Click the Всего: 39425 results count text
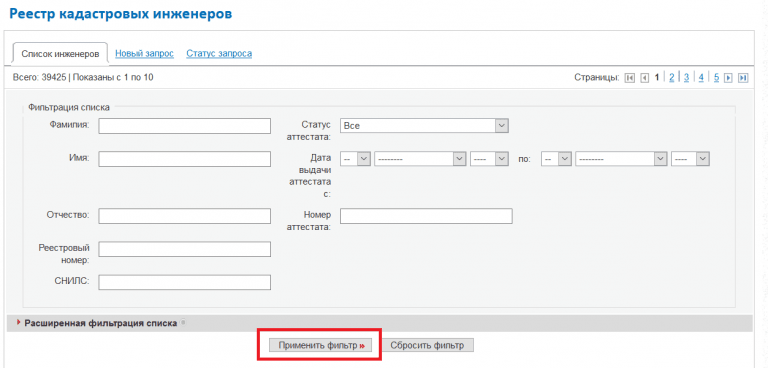Viewport: 768px width, 368px height. (41, 77)
